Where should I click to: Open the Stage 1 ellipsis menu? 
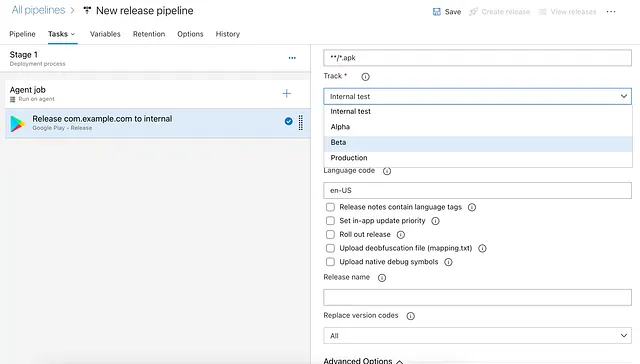(x=292, y=58)
